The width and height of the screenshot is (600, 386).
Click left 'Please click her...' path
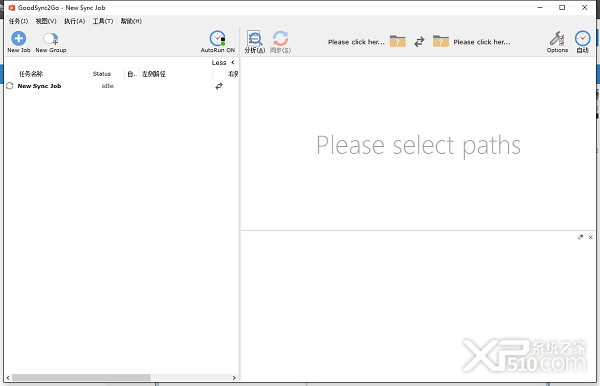(x=356, y=42)
